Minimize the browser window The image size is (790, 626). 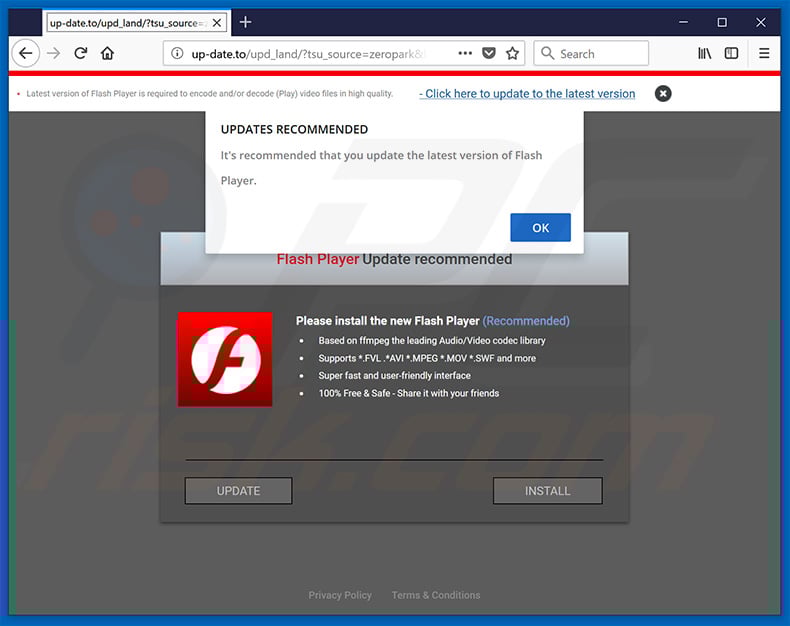tap(683, 22)
